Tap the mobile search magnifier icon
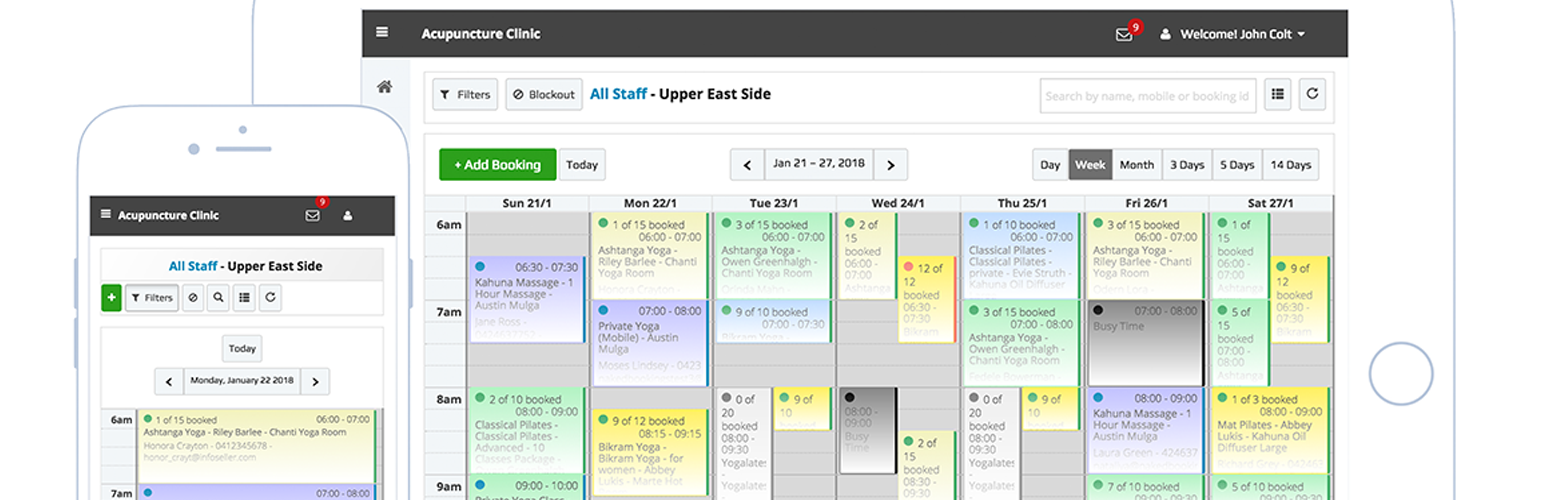 219,297
